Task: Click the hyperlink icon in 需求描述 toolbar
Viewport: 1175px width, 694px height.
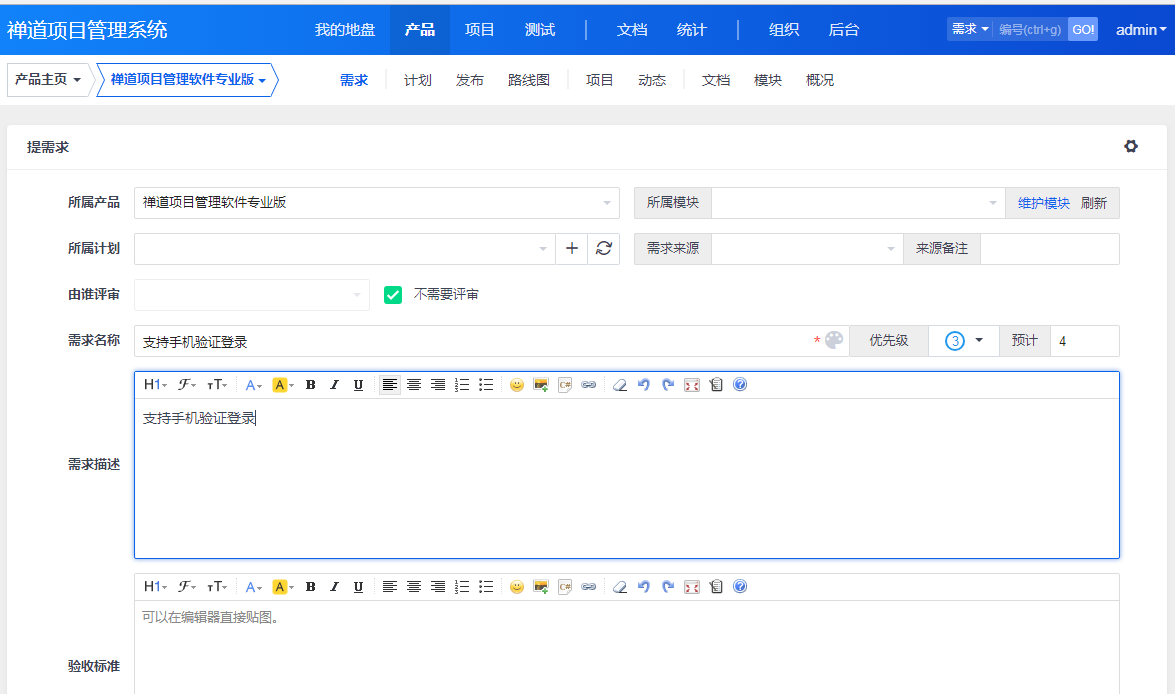Action: point(589,385)
